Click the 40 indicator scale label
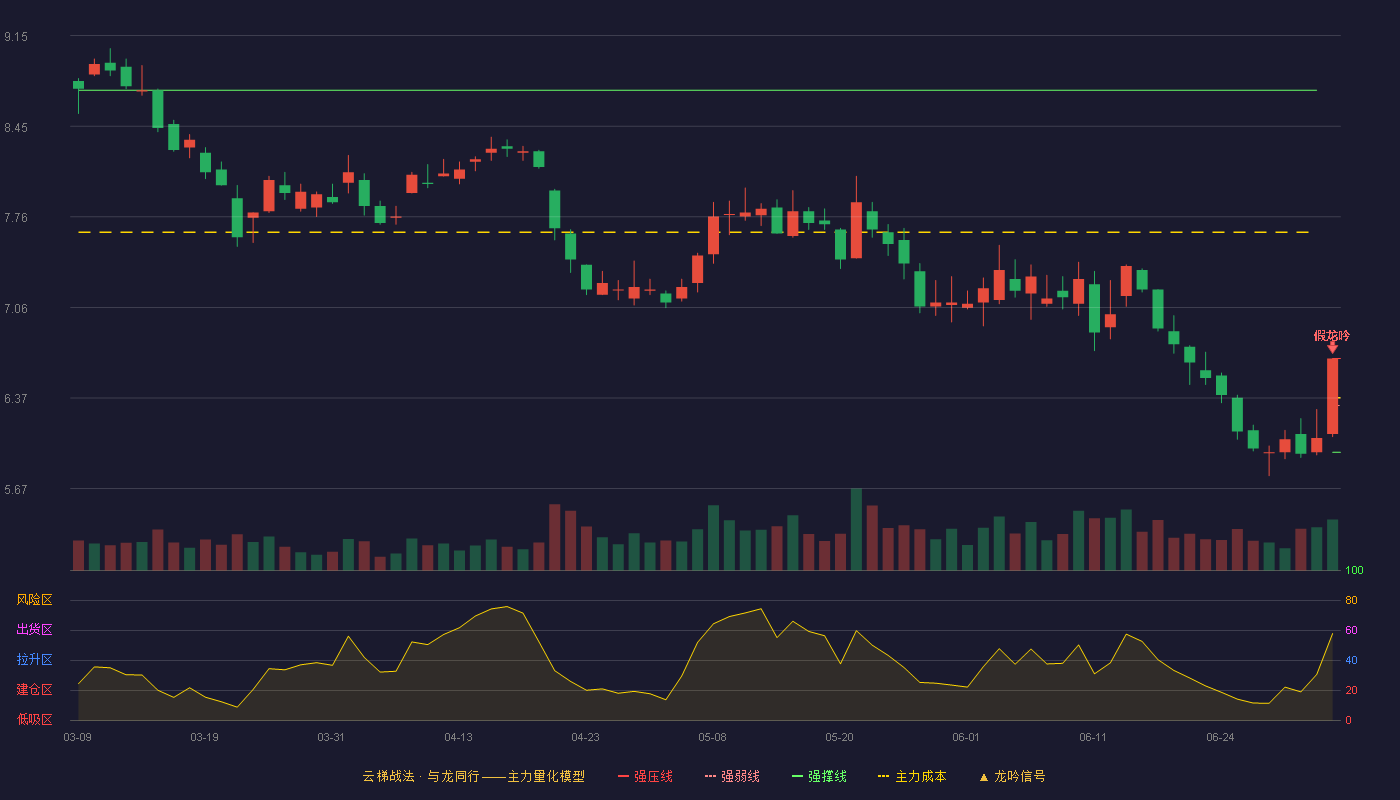 click(1351, 660)
